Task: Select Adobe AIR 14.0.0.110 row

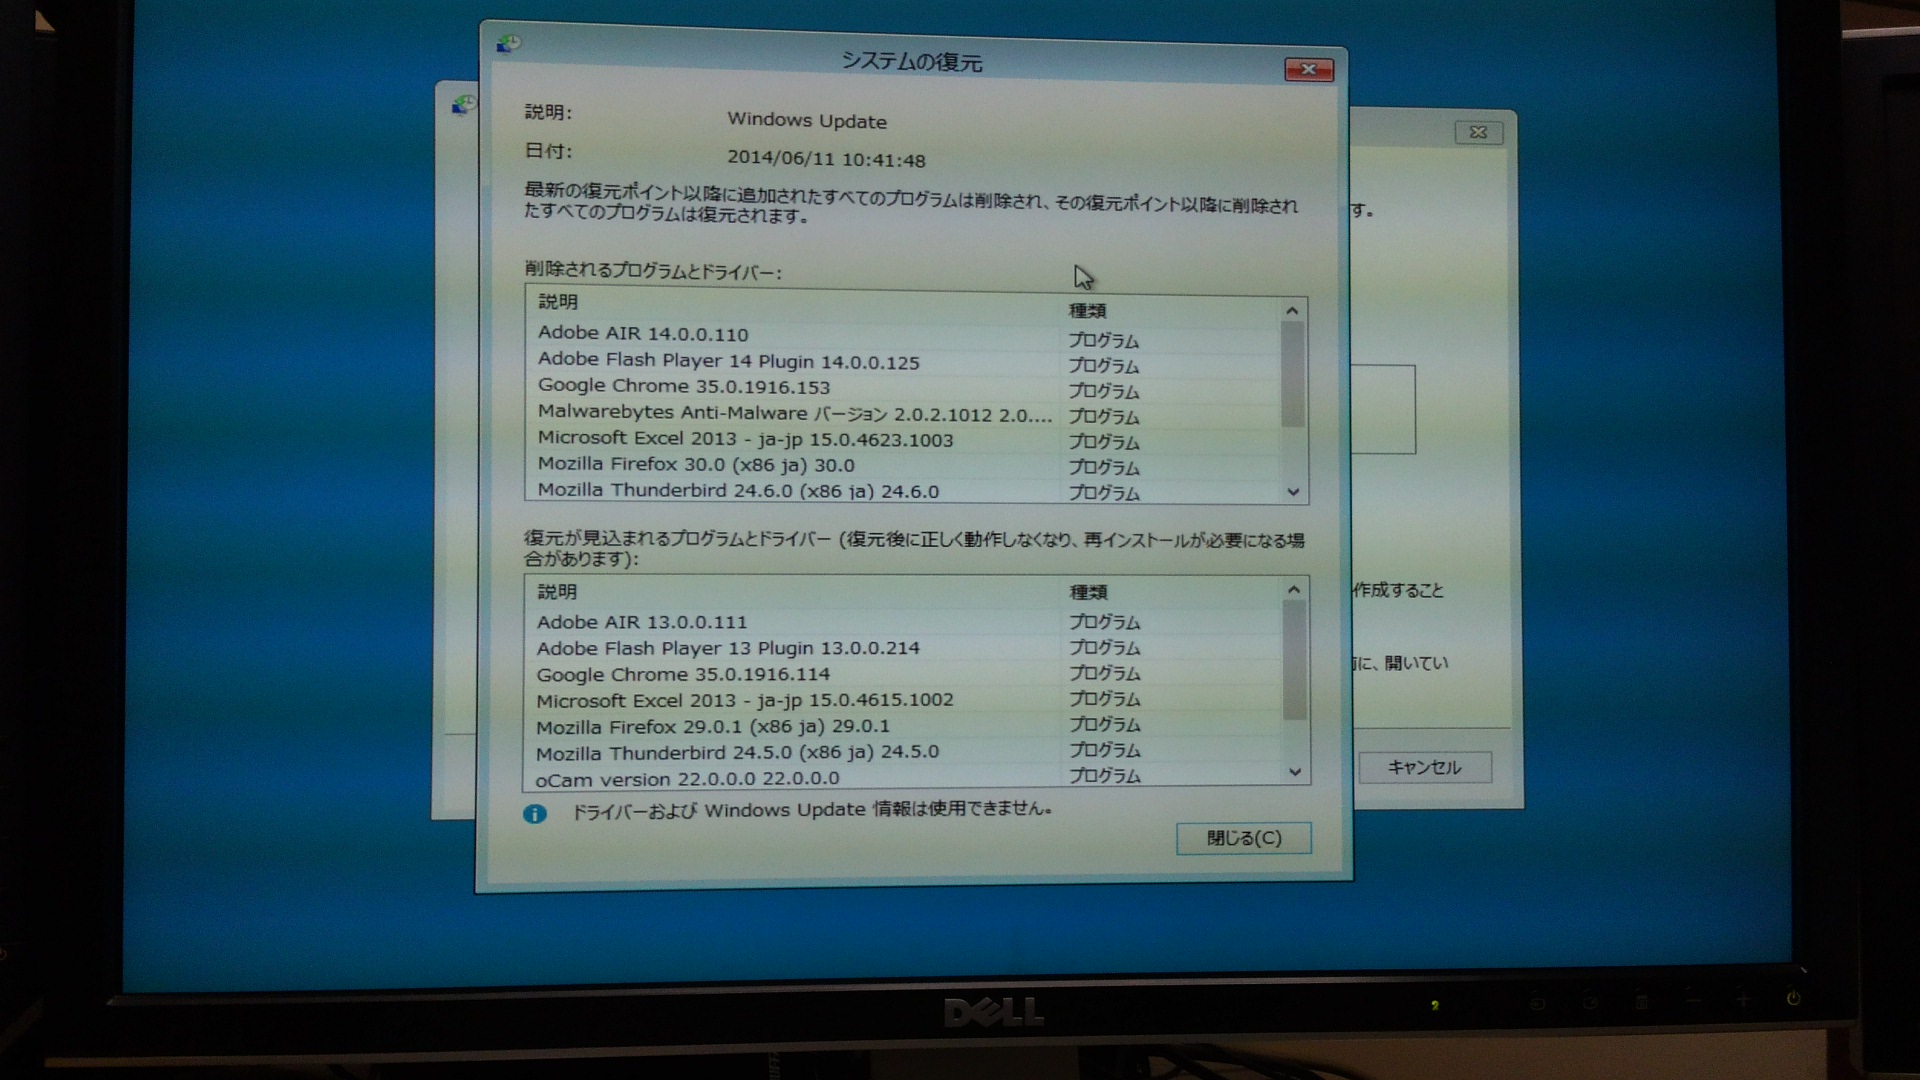Action: click(903, 335)
